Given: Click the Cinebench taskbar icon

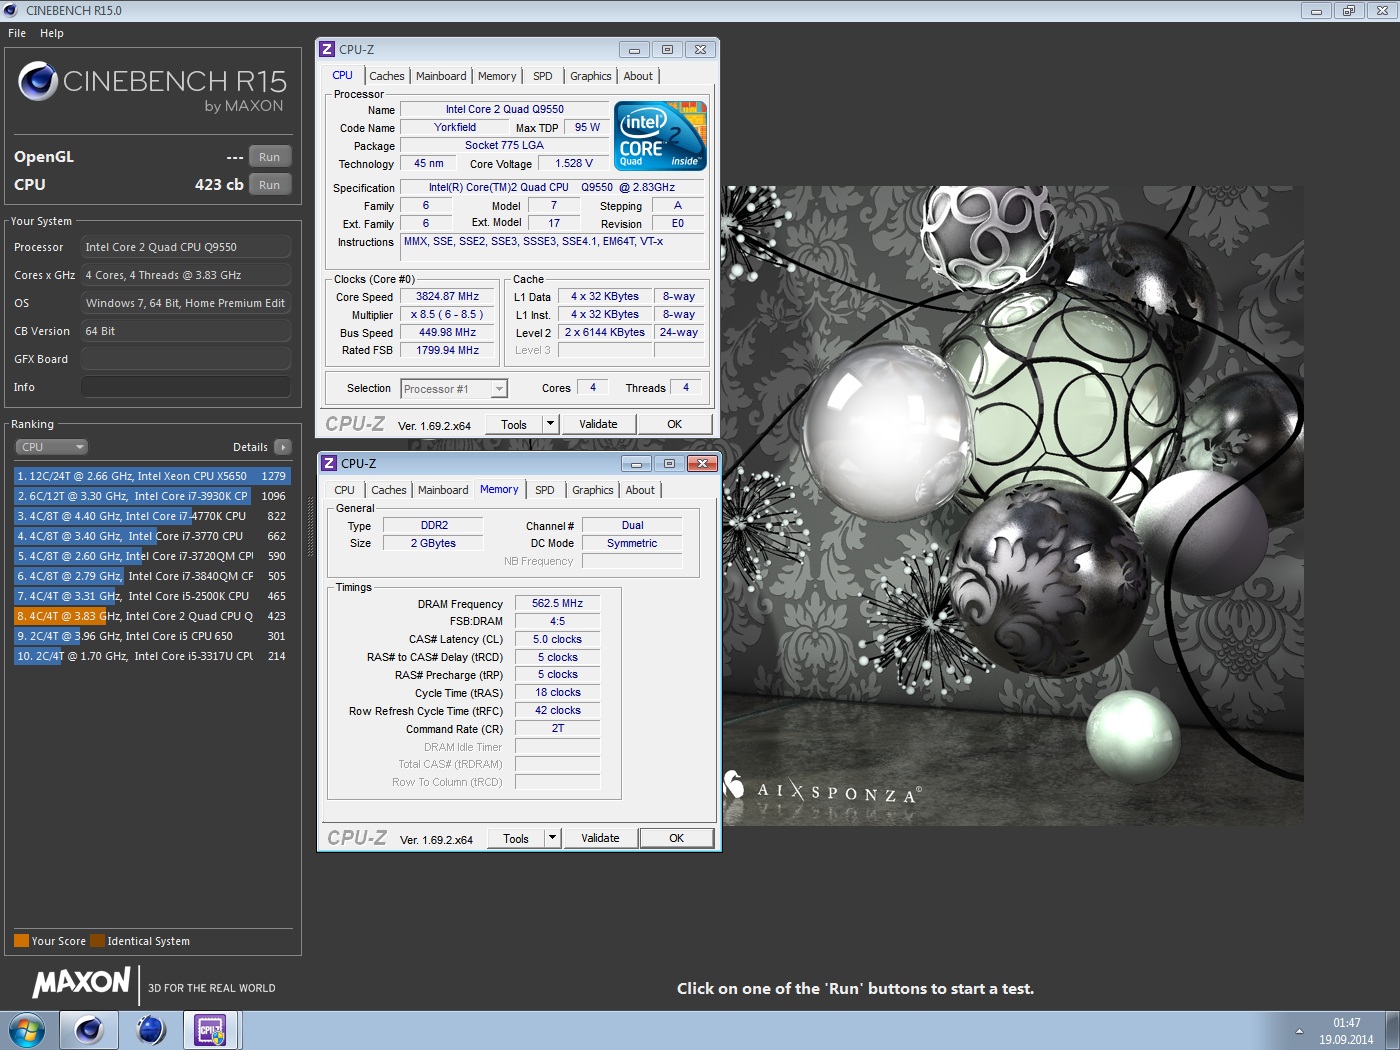Looking at the screenshot, I should pos(89,1029).
